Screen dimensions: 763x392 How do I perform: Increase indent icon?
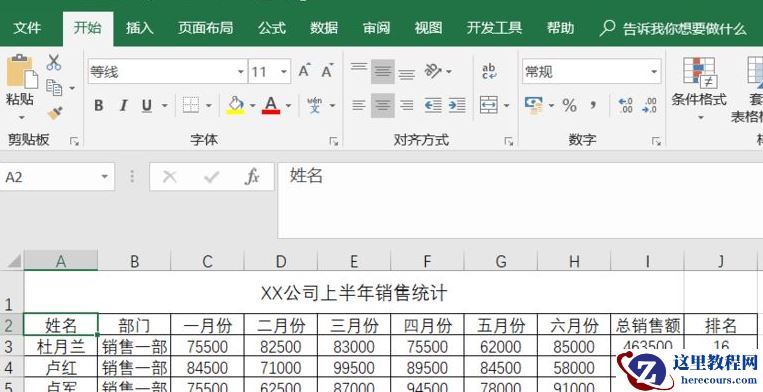click(457, 105)
